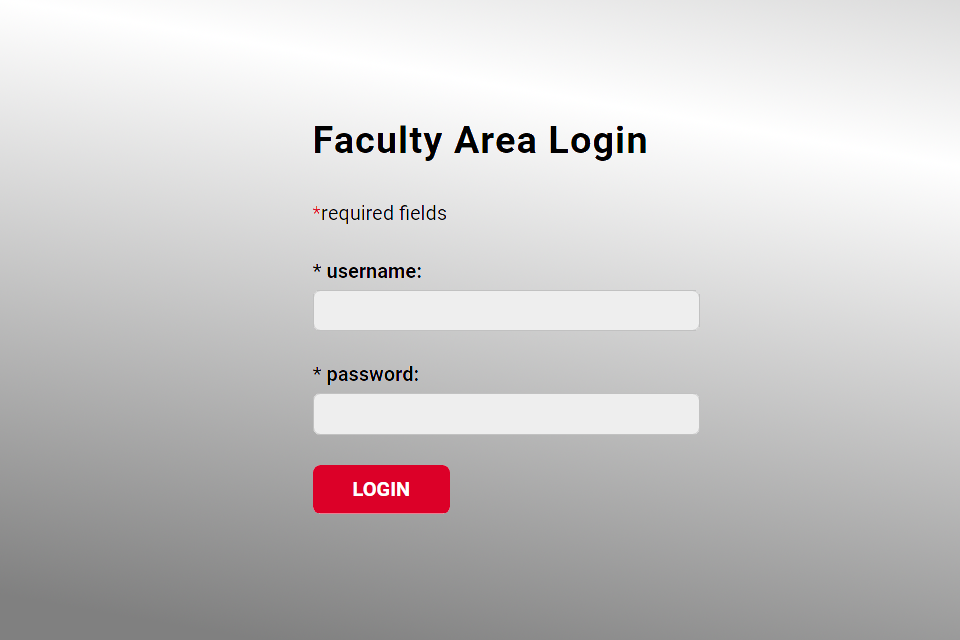Click the required fields note text
Image resolution: width=960 pixels, height=640 pixels.
click(x=383, y=213)
